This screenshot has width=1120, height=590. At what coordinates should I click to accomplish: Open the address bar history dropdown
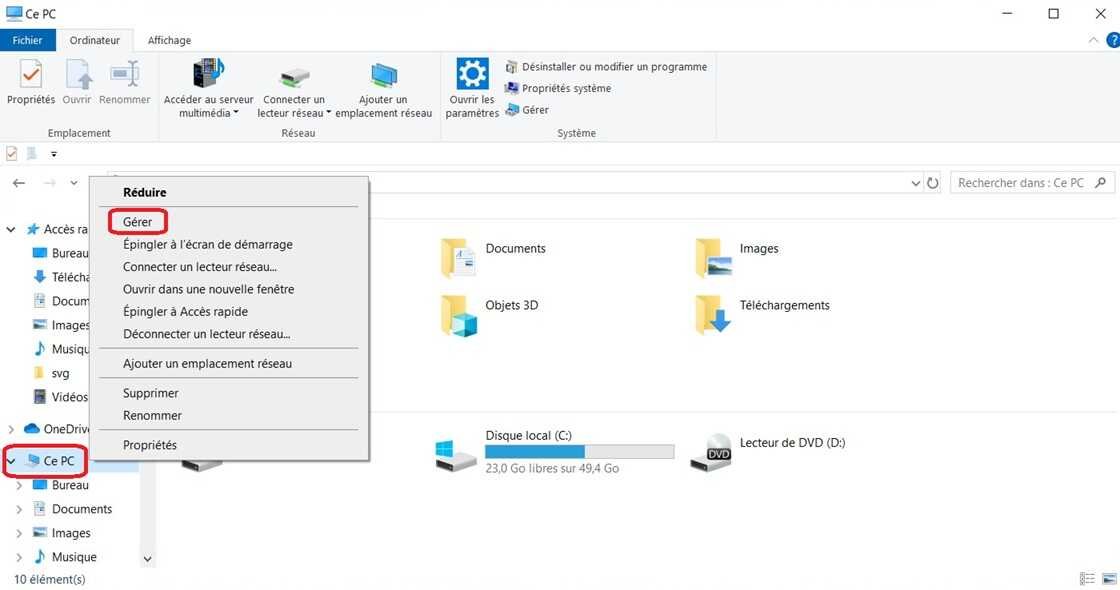(915, 183)
